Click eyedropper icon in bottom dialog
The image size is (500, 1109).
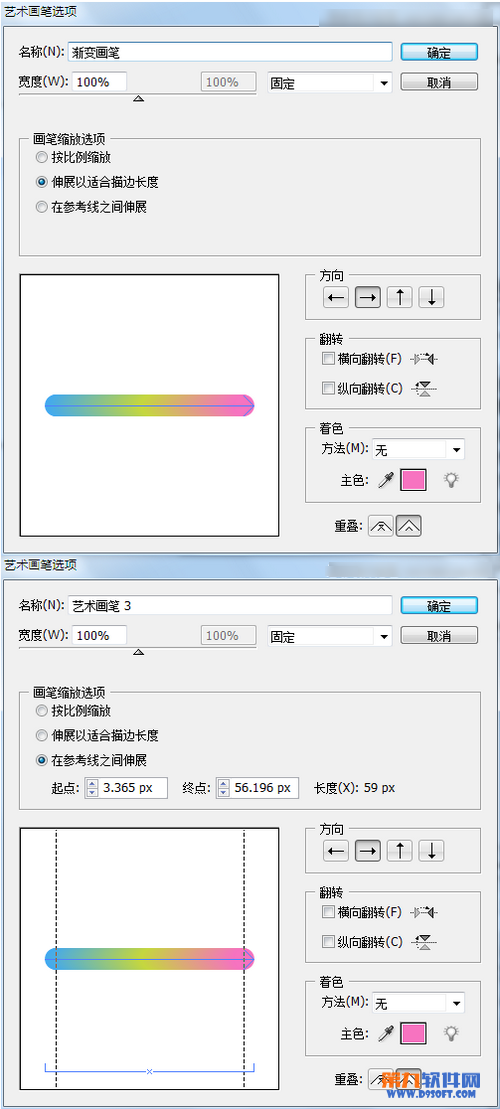click(385, 1034)
